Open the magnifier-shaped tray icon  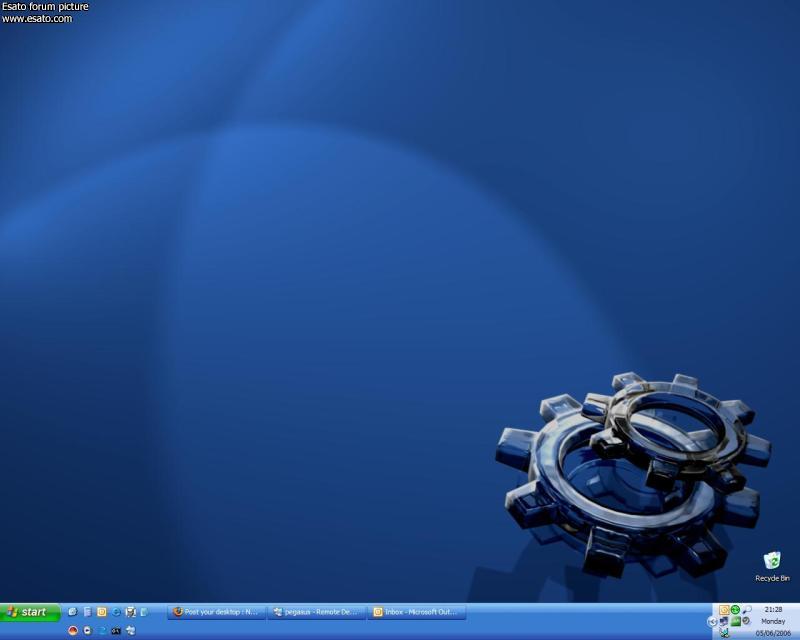point(747,610)
